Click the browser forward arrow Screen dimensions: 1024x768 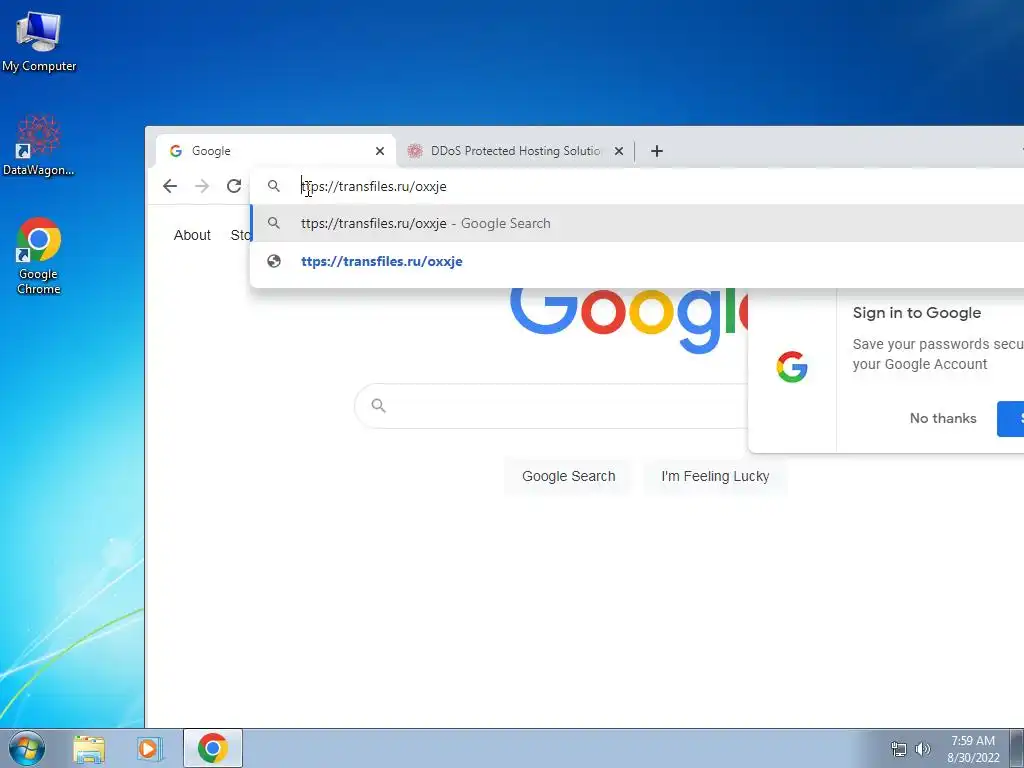[202, 186]
